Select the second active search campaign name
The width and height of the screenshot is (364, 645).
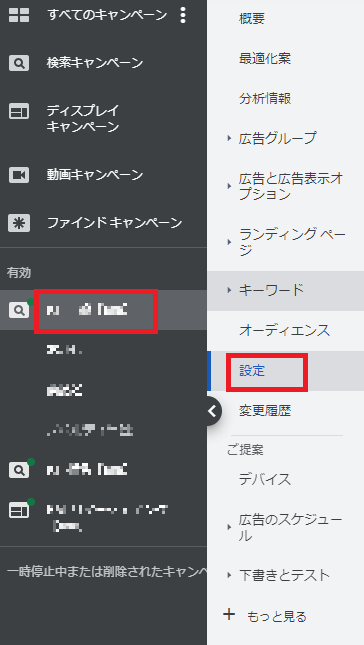87,469
